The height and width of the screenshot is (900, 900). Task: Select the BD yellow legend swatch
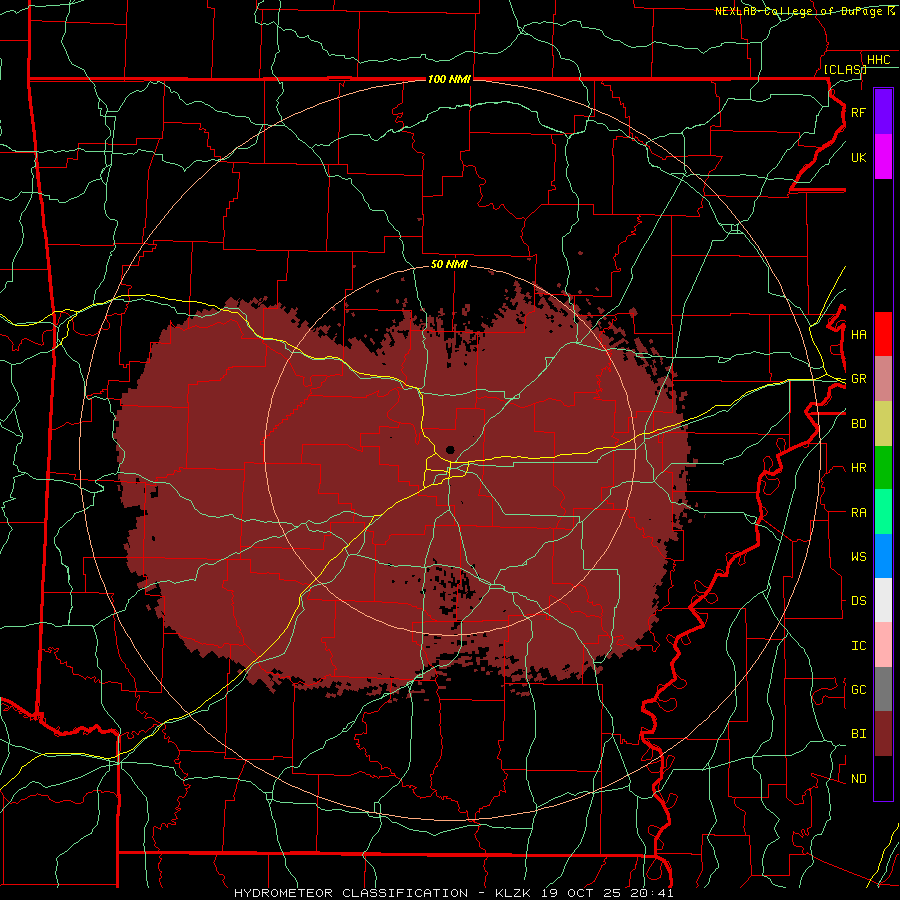pyautogui.click(x=883, y=424)
